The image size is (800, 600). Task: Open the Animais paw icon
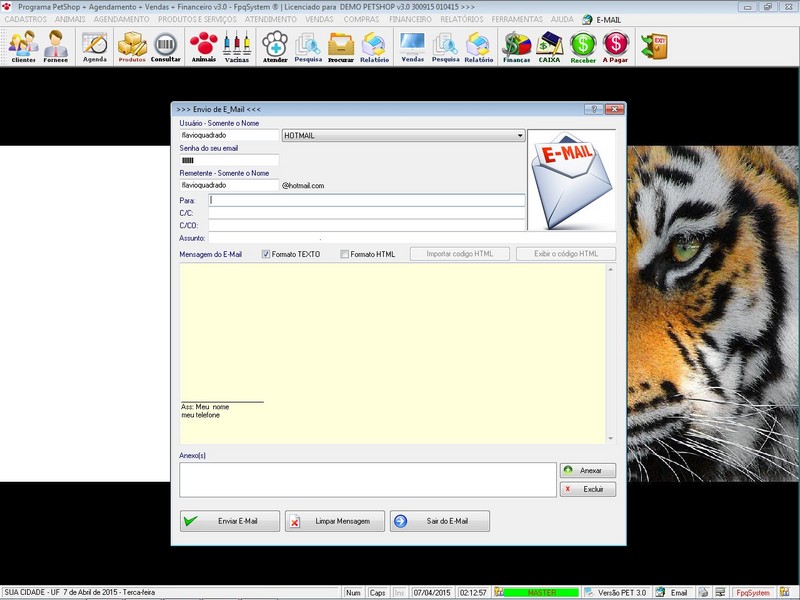(204, 46)
